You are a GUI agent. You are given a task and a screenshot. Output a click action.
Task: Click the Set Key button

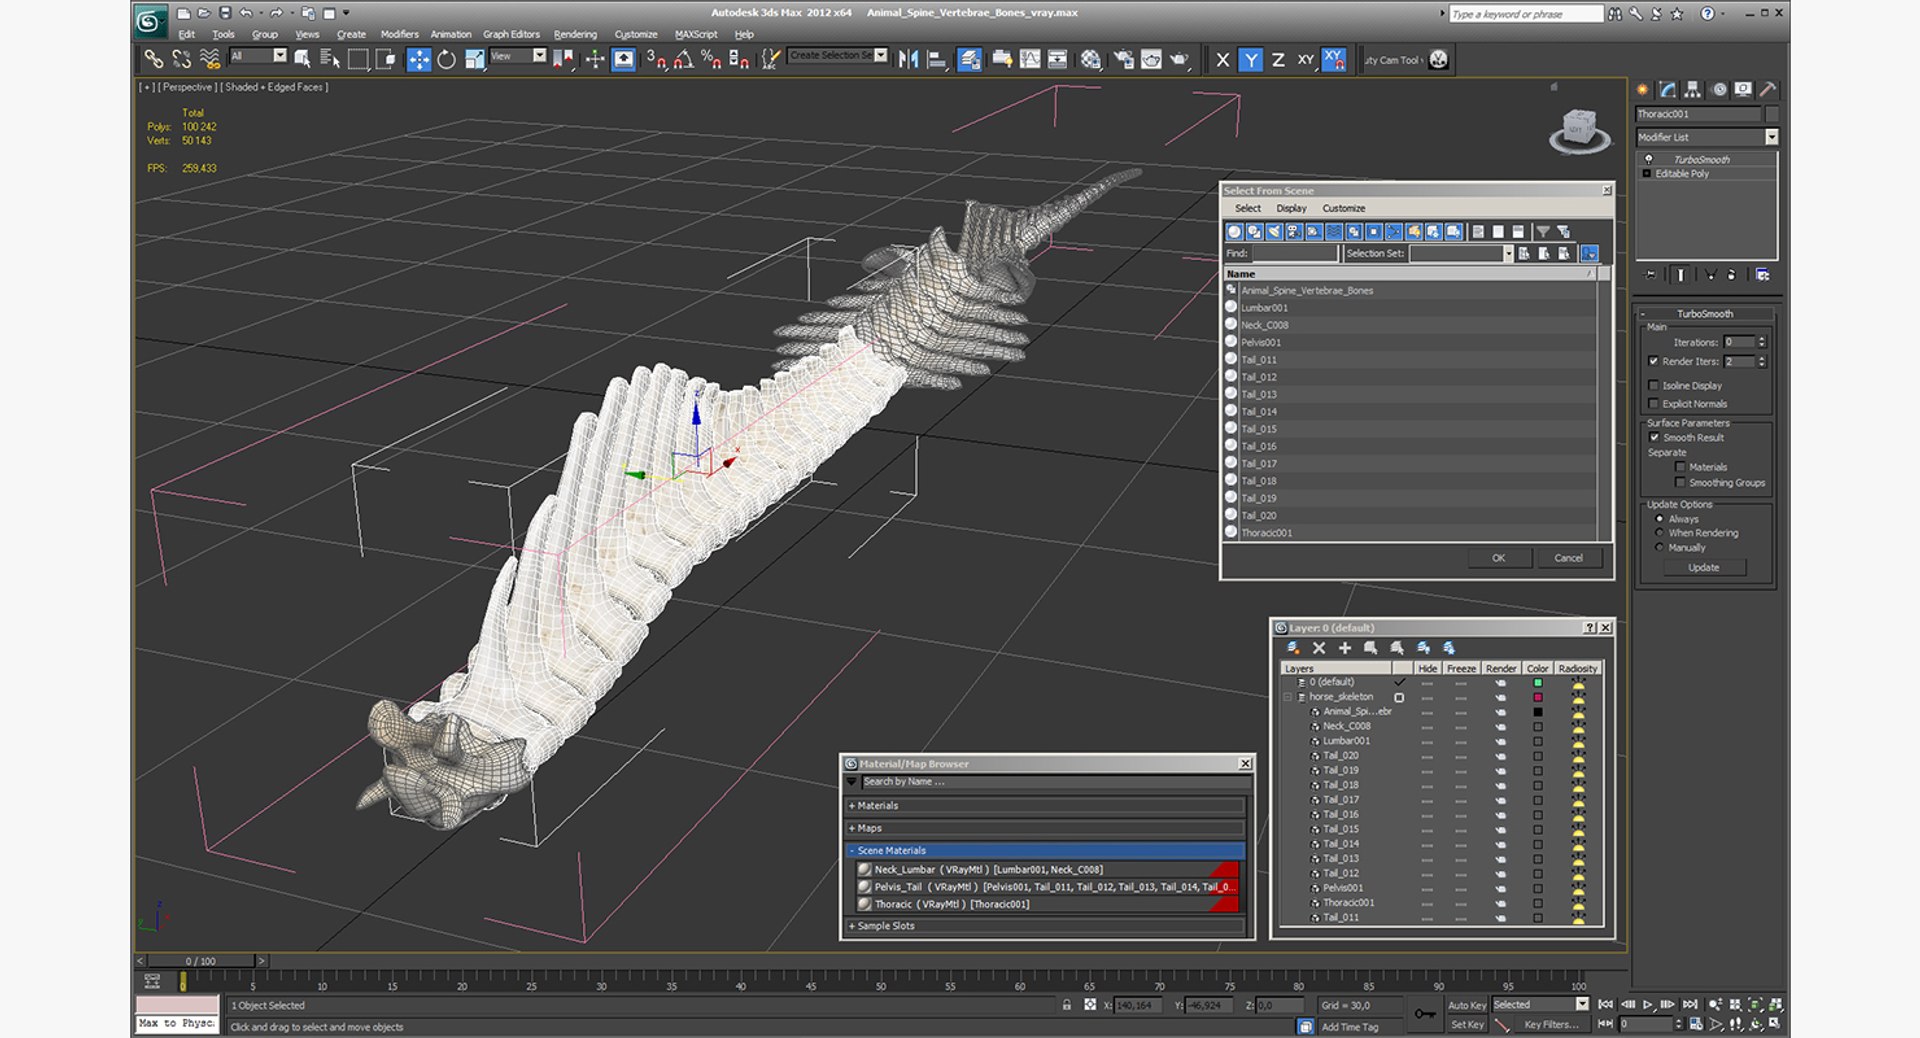[x=1467, y=1024]
